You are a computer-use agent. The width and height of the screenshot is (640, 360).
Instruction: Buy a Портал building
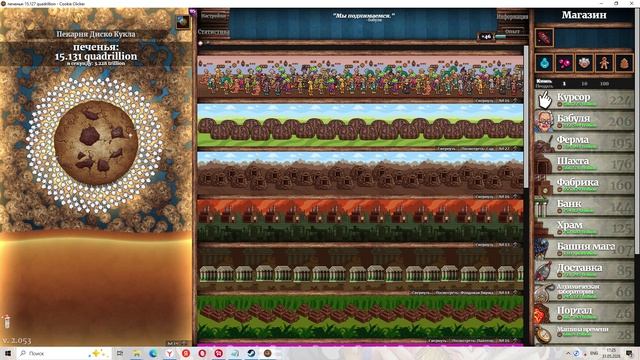[584, 313]
